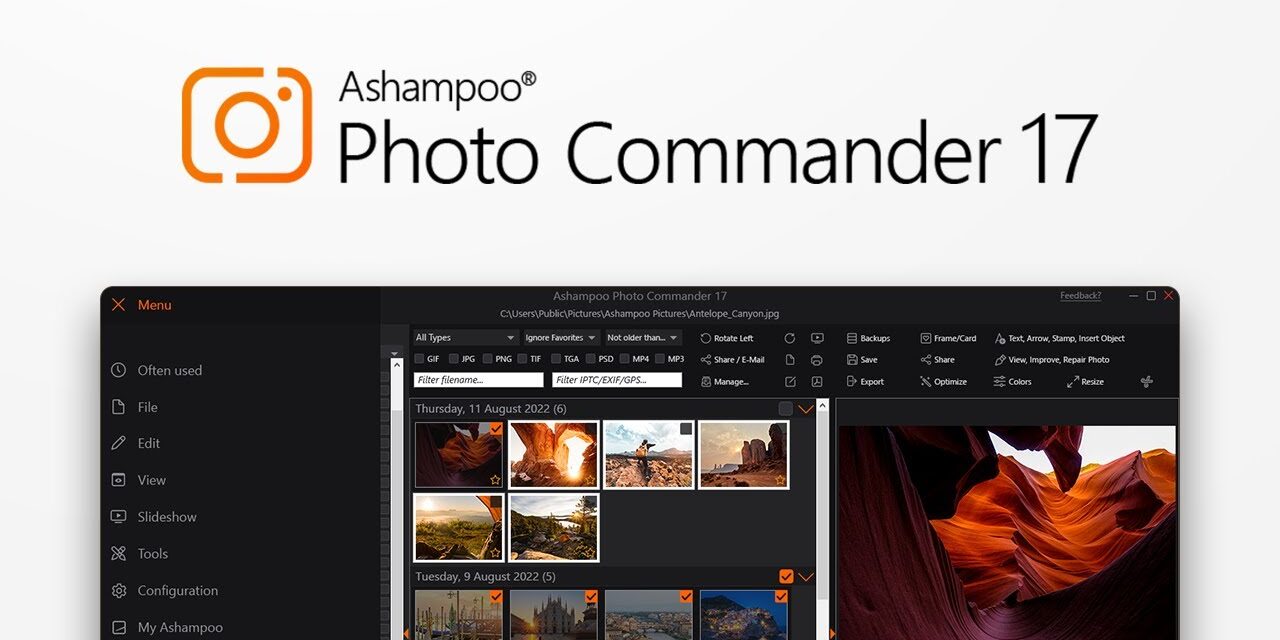Open the Colors adjustment tool
1280x640 pixels.
pos(1000,381)
